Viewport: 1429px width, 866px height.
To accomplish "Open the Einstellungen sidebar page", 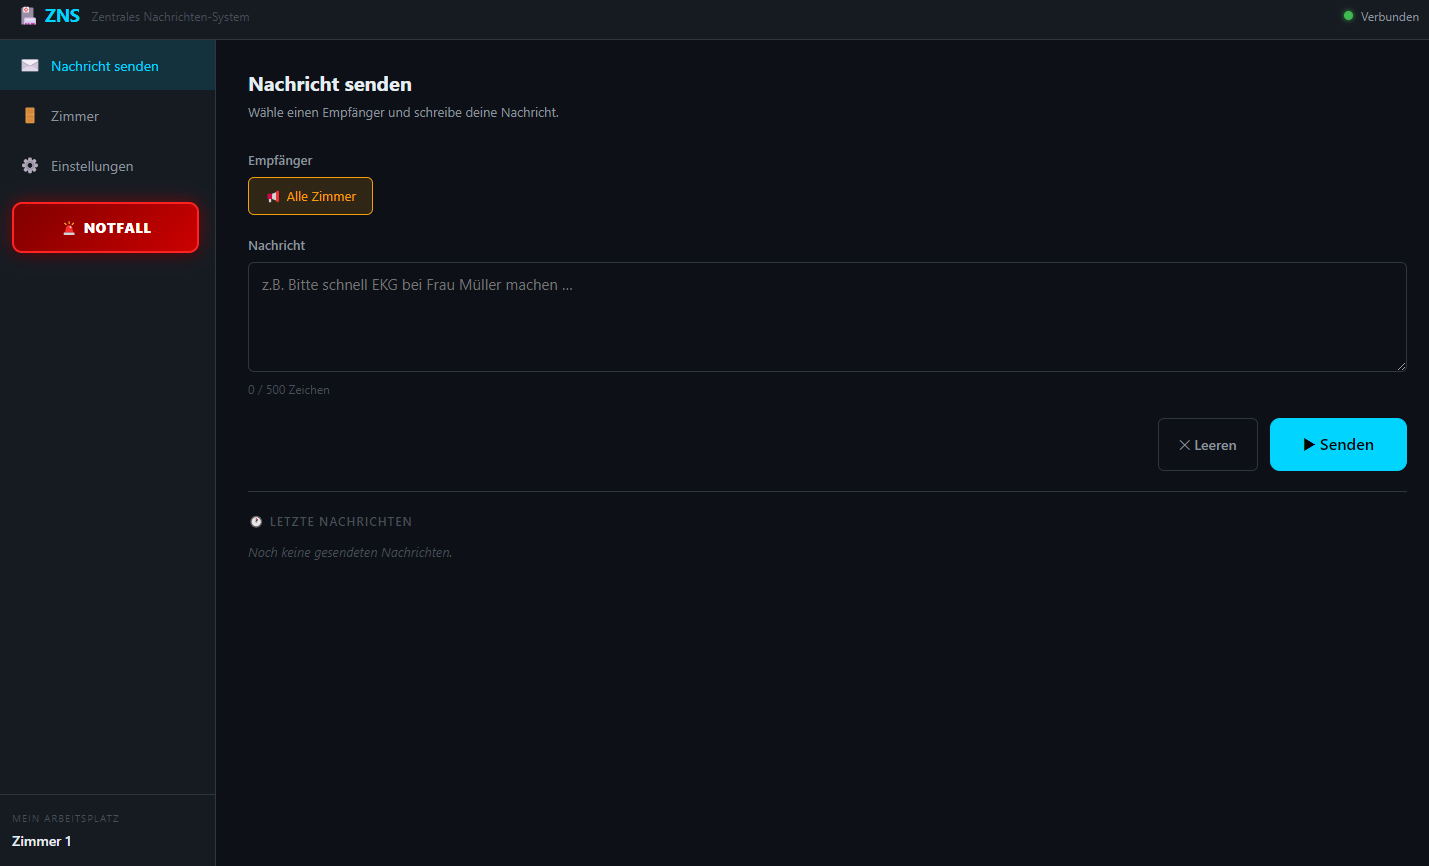I will coord(92,166).
